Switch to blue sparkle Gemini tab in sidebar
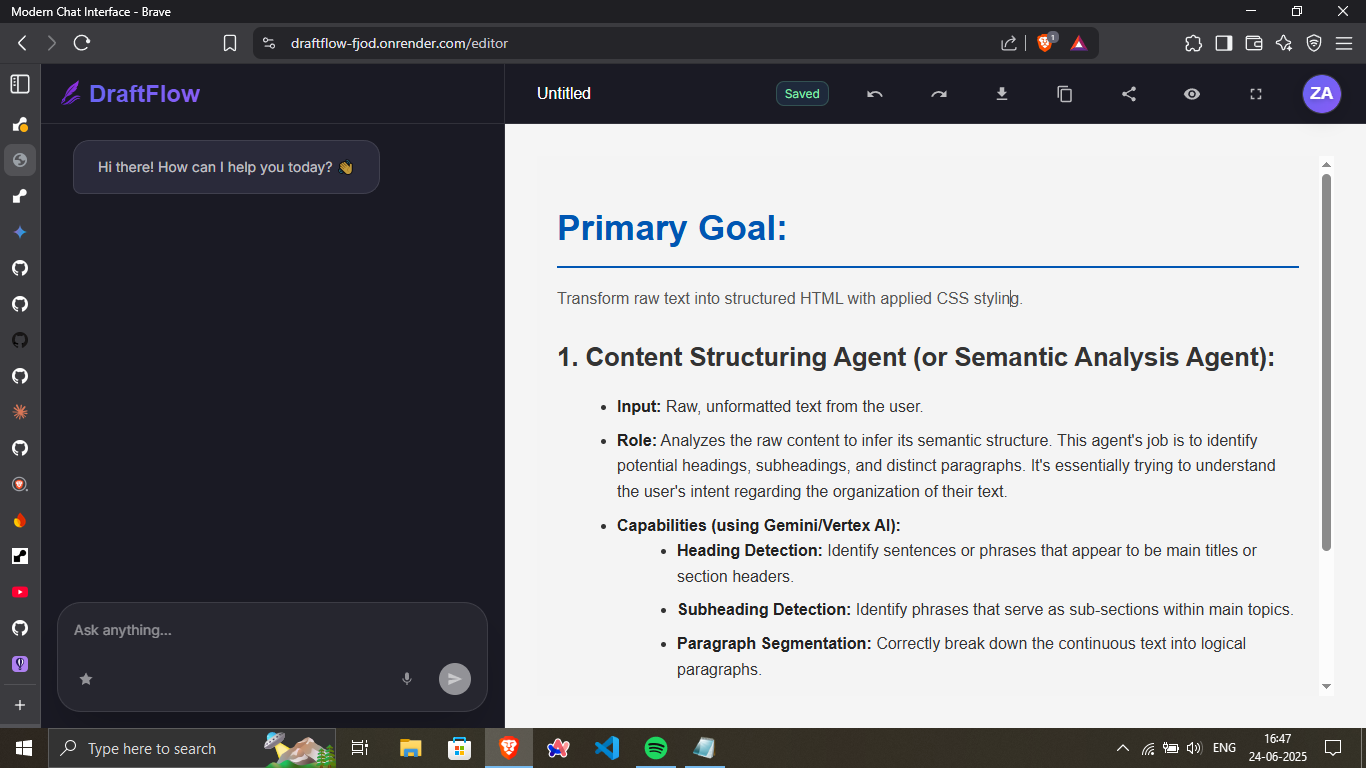1366x768 pixels. pyautogui.click(x=20, y=232)
